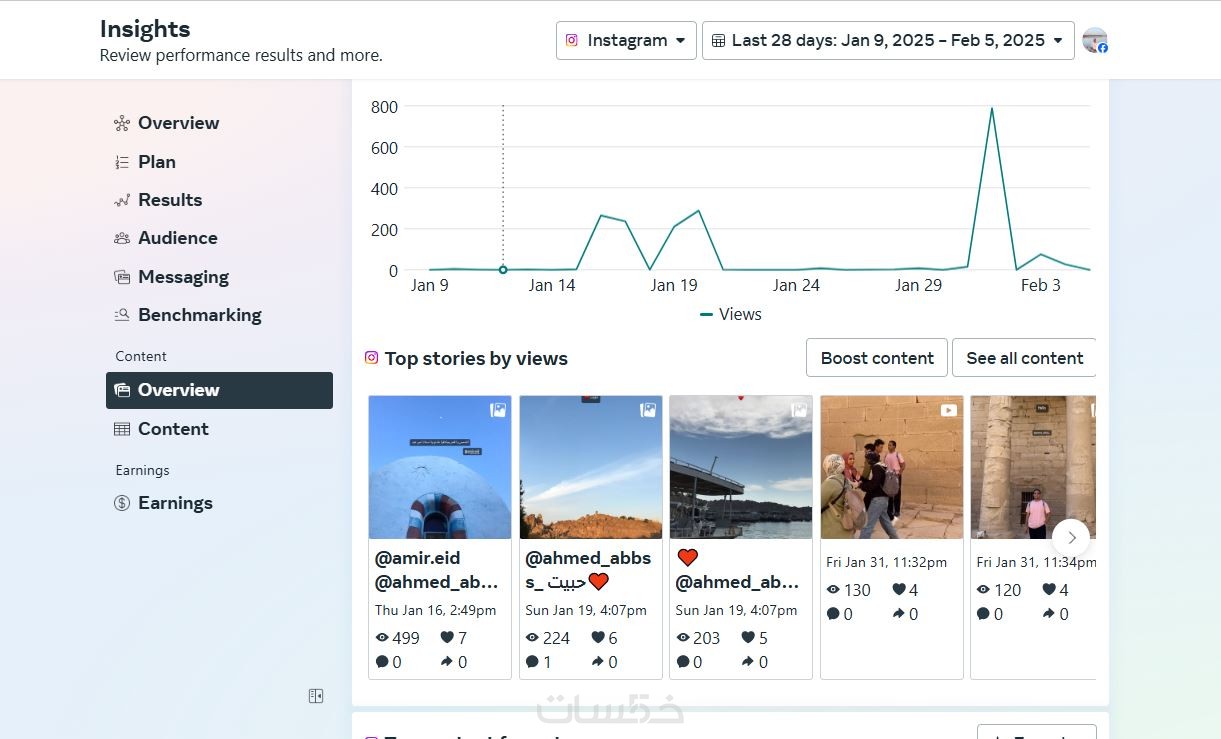Open the Instagram platform dropdown

tap(626, 41)
